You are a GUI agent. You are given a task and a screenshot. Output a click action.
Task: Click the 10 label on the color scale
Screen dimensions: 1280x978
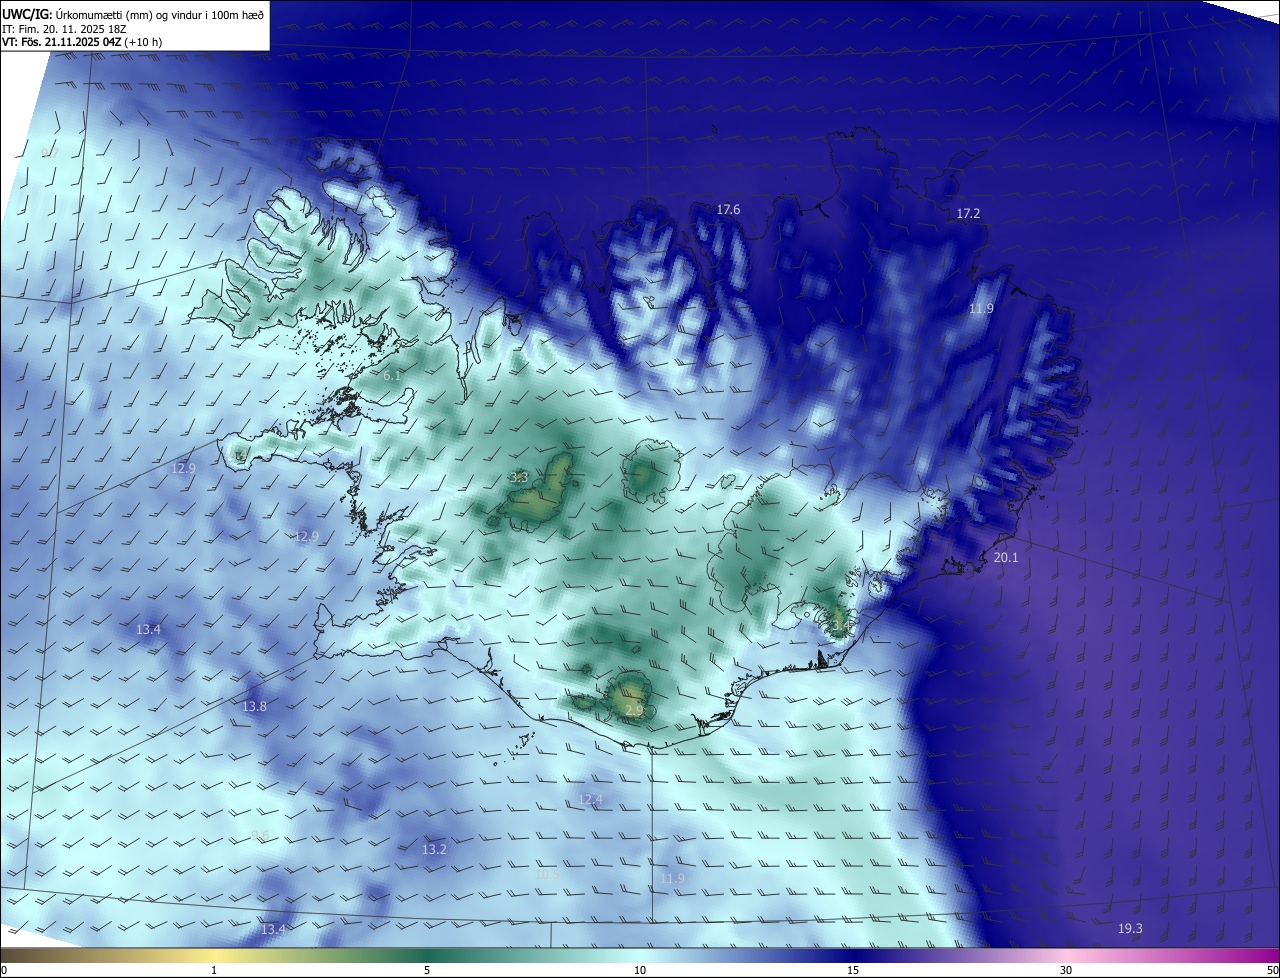(640, 971)
